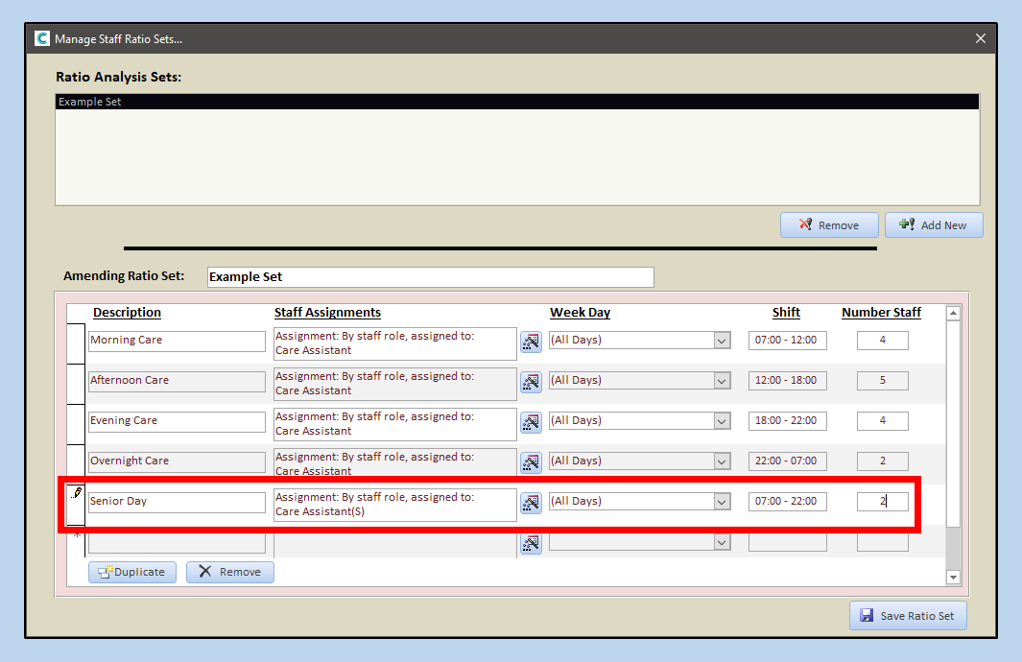
Task: Click Save Ratio Set button
Action: 908,616
